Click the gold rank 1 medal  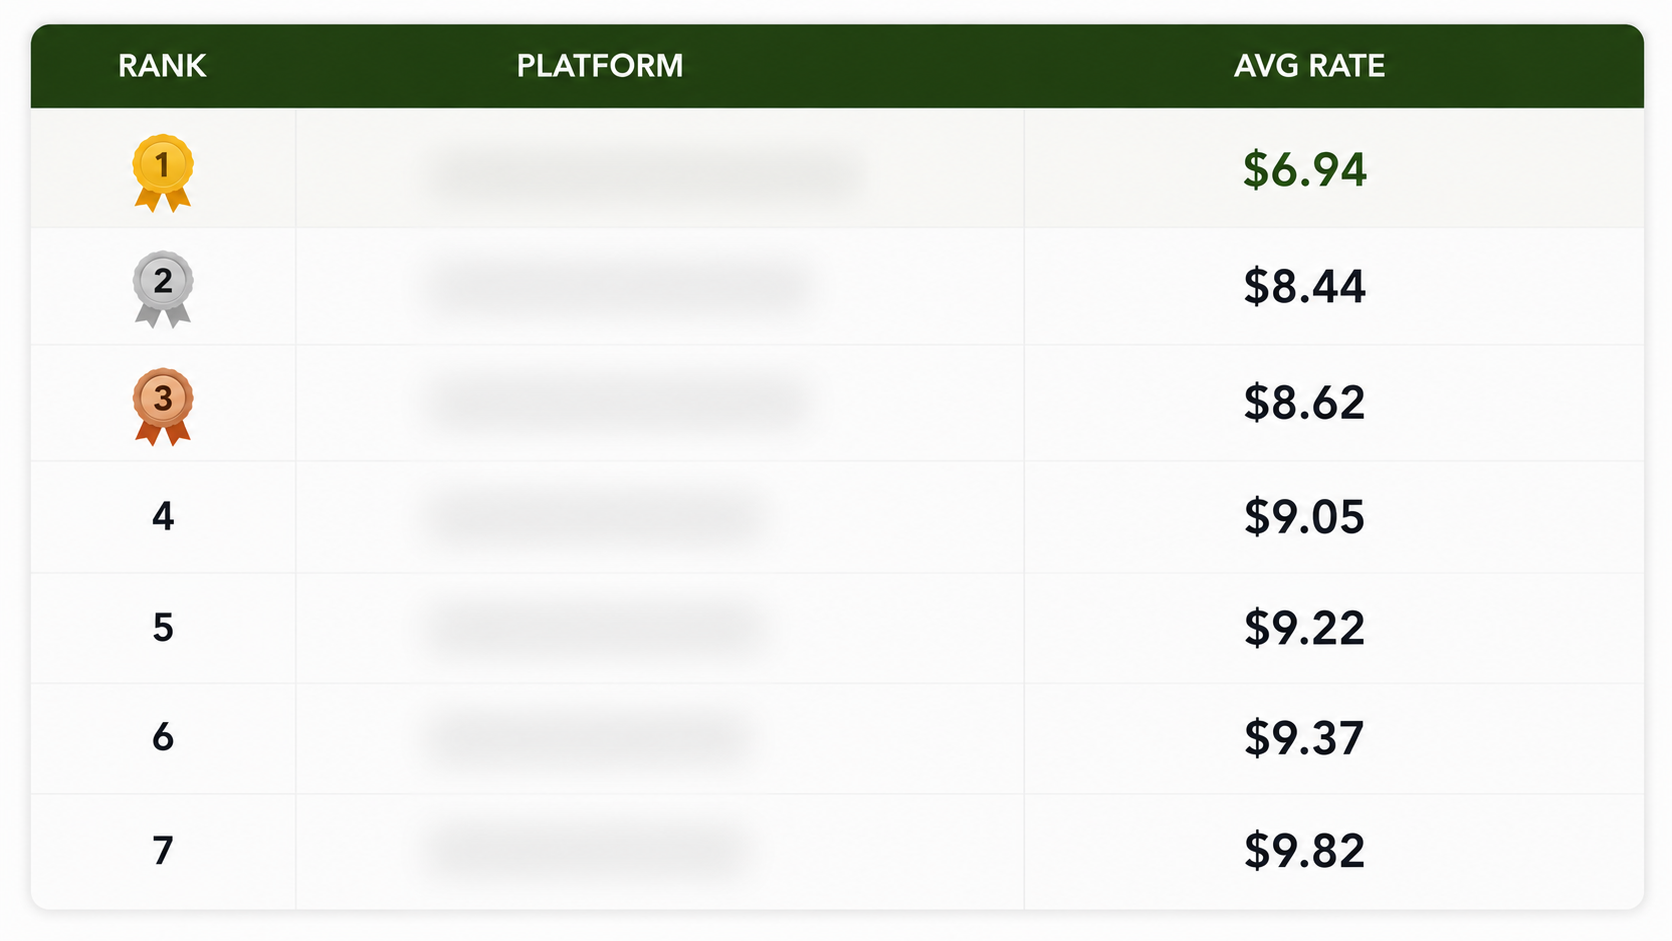(x=163, y=173)
